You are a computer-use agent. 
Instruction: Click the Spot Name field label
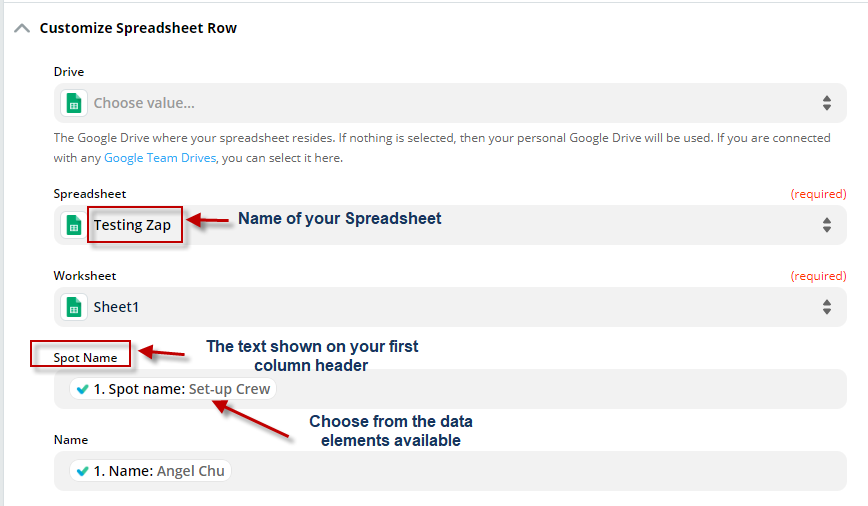pos(85,357)
